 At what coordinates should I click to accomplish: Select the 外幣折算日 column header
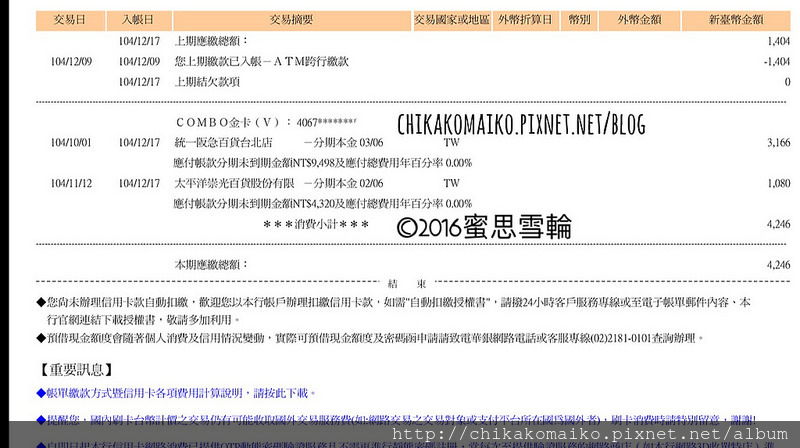click(526, 20)
